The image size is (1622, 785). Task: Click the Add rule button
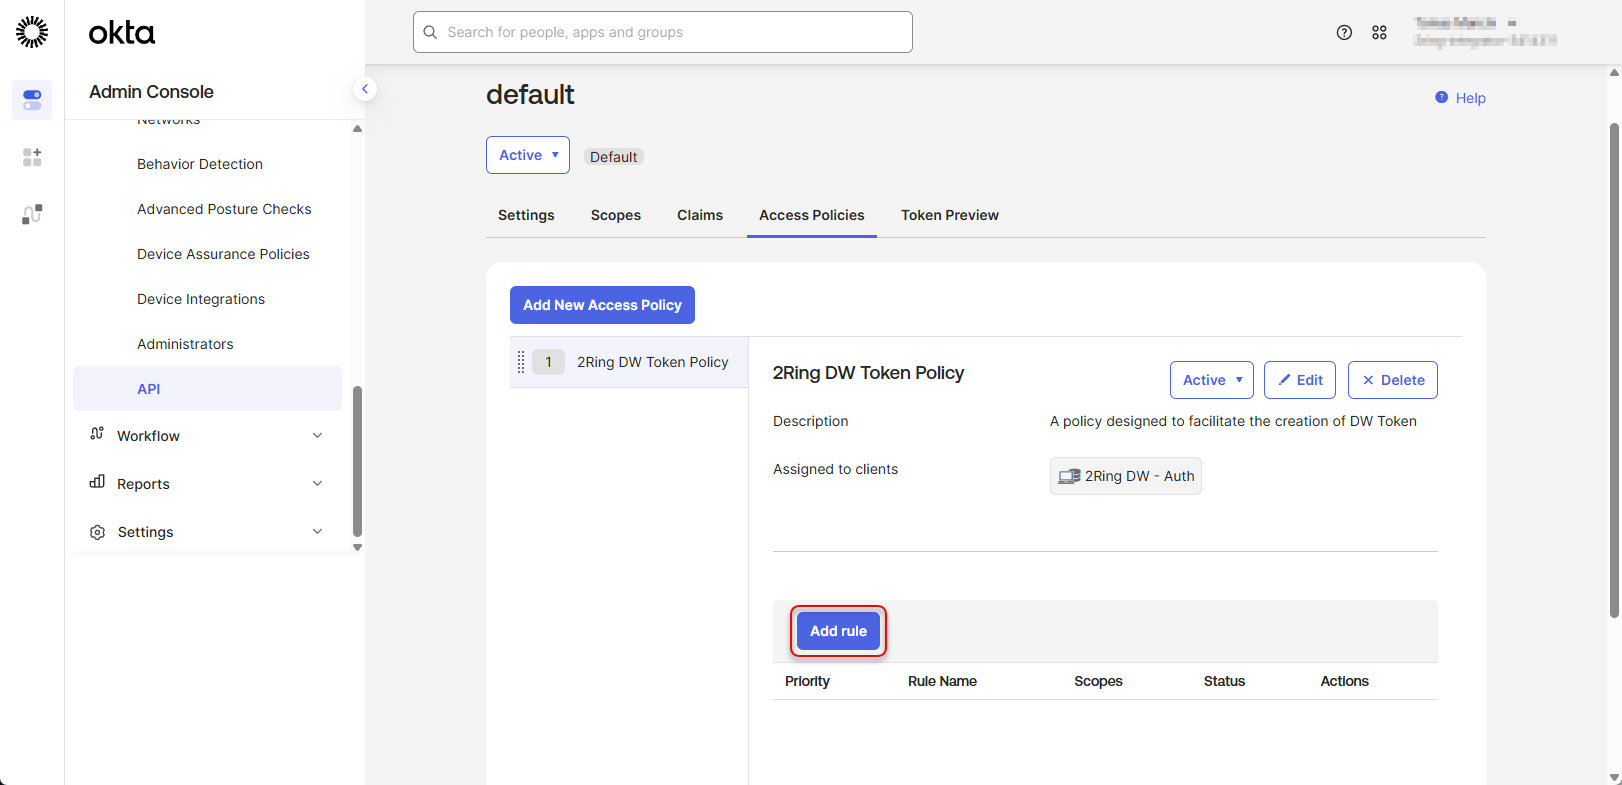coord(838,631)
